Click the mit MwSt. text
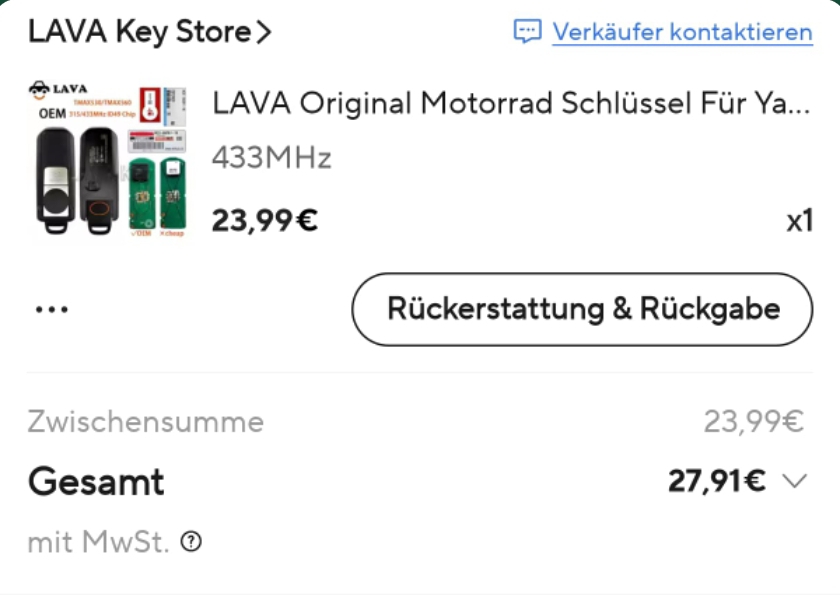The image size is (840, 595). 99,543
